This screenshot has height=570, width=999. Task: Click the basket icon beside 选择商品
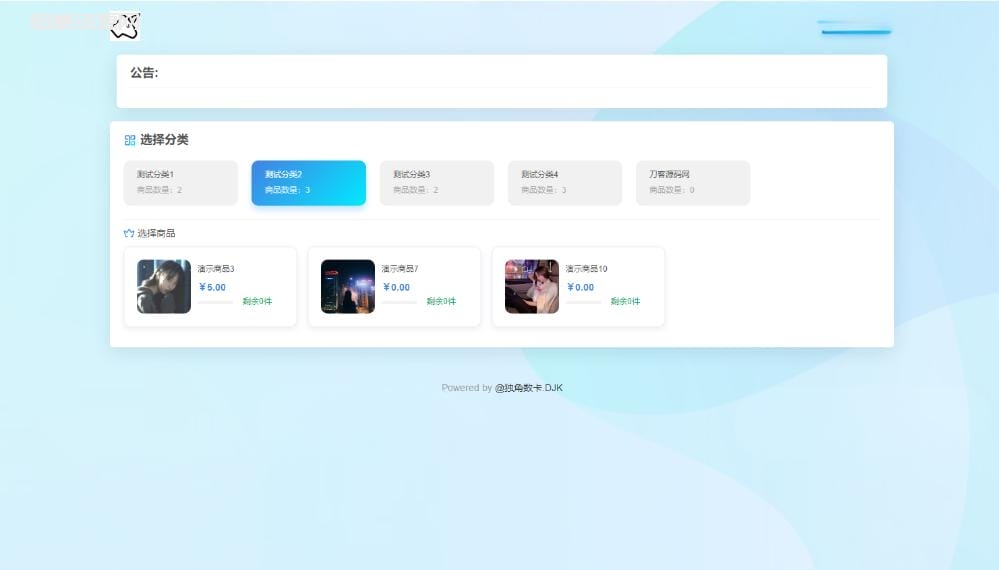(x=129, y=233)
